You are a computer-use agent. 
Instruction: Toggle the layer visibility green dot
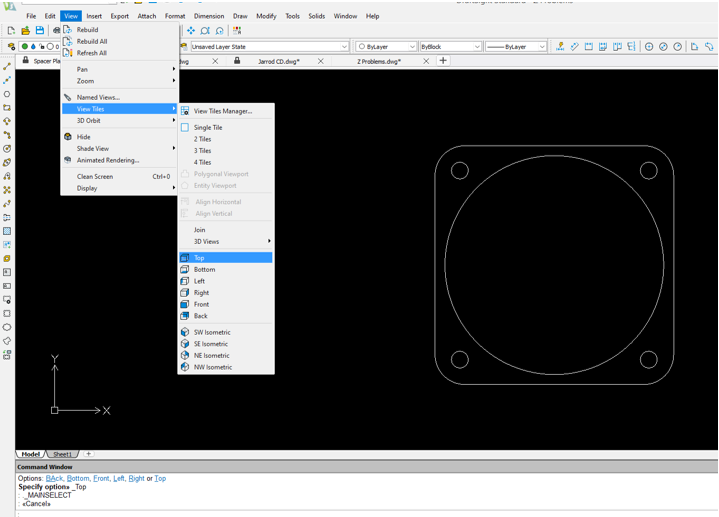(25, 47)
